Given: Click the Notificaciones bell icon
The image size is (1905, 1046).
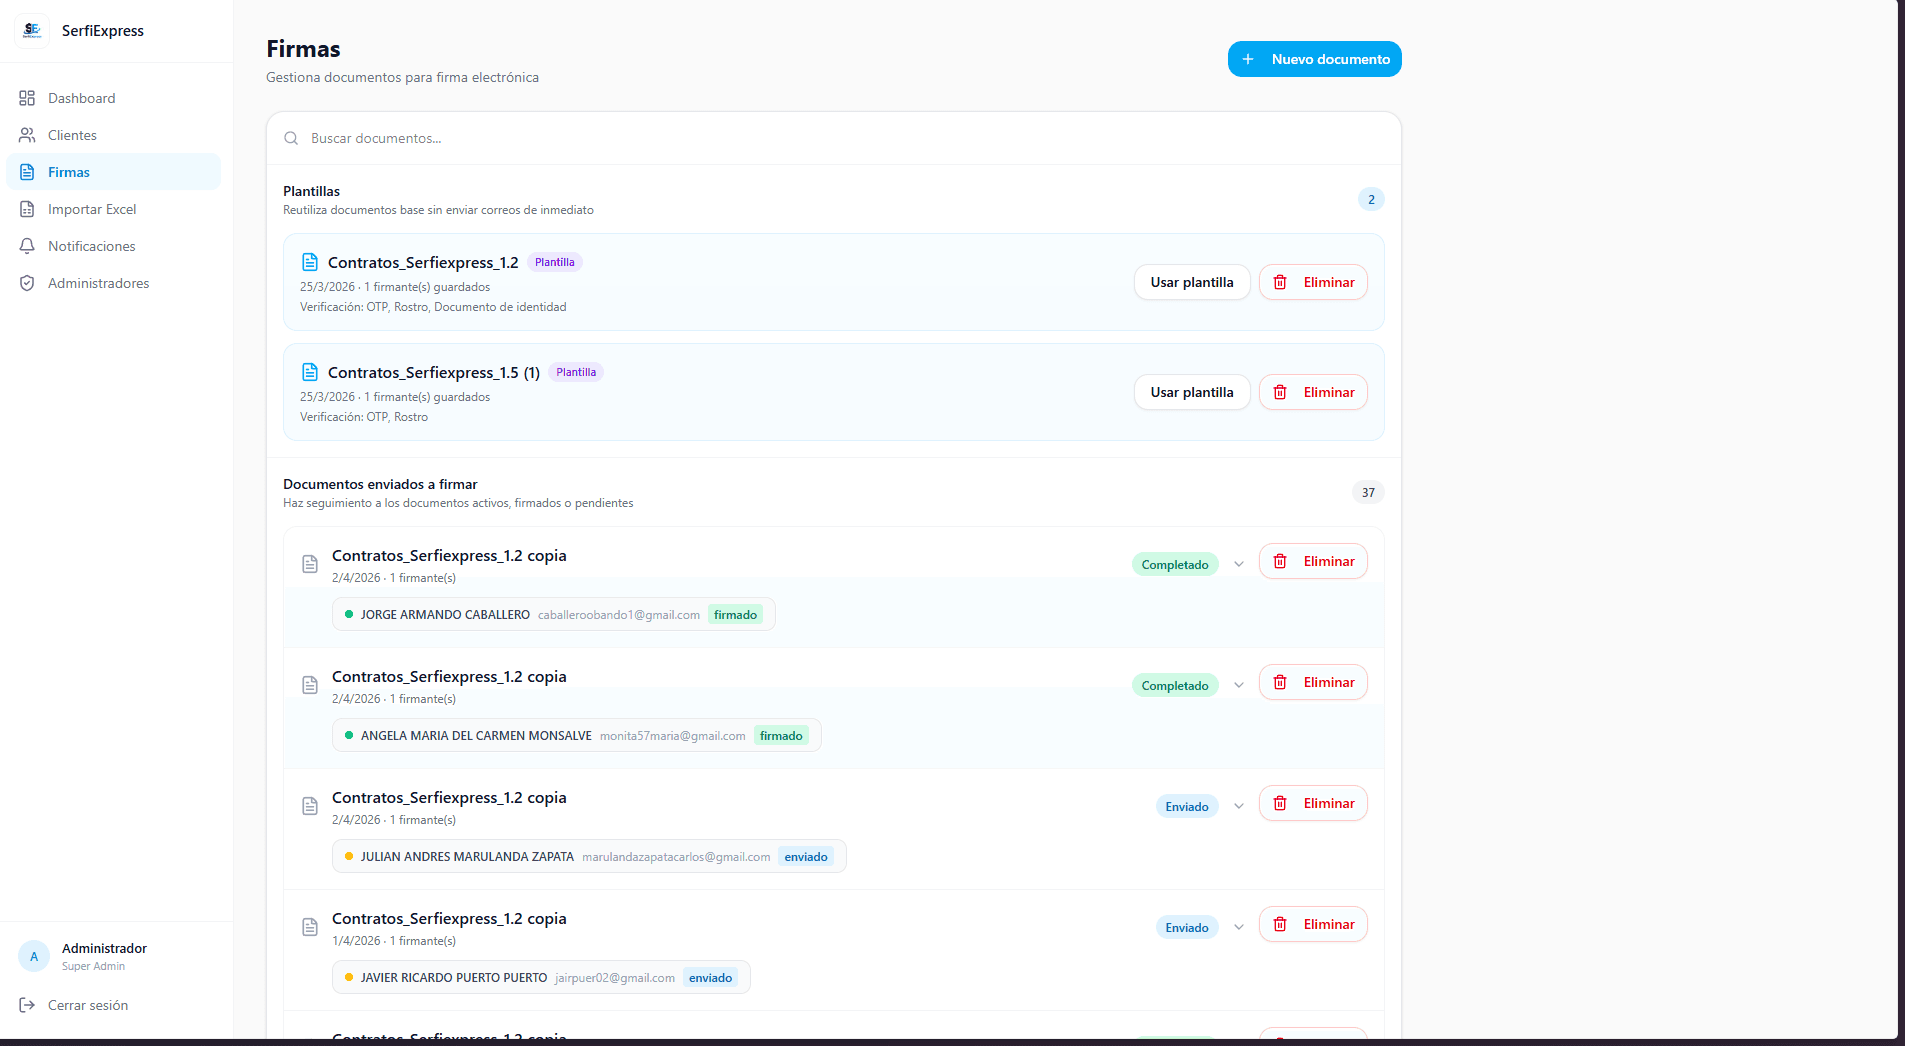Looking at the screenshot, I should point(27,246).
